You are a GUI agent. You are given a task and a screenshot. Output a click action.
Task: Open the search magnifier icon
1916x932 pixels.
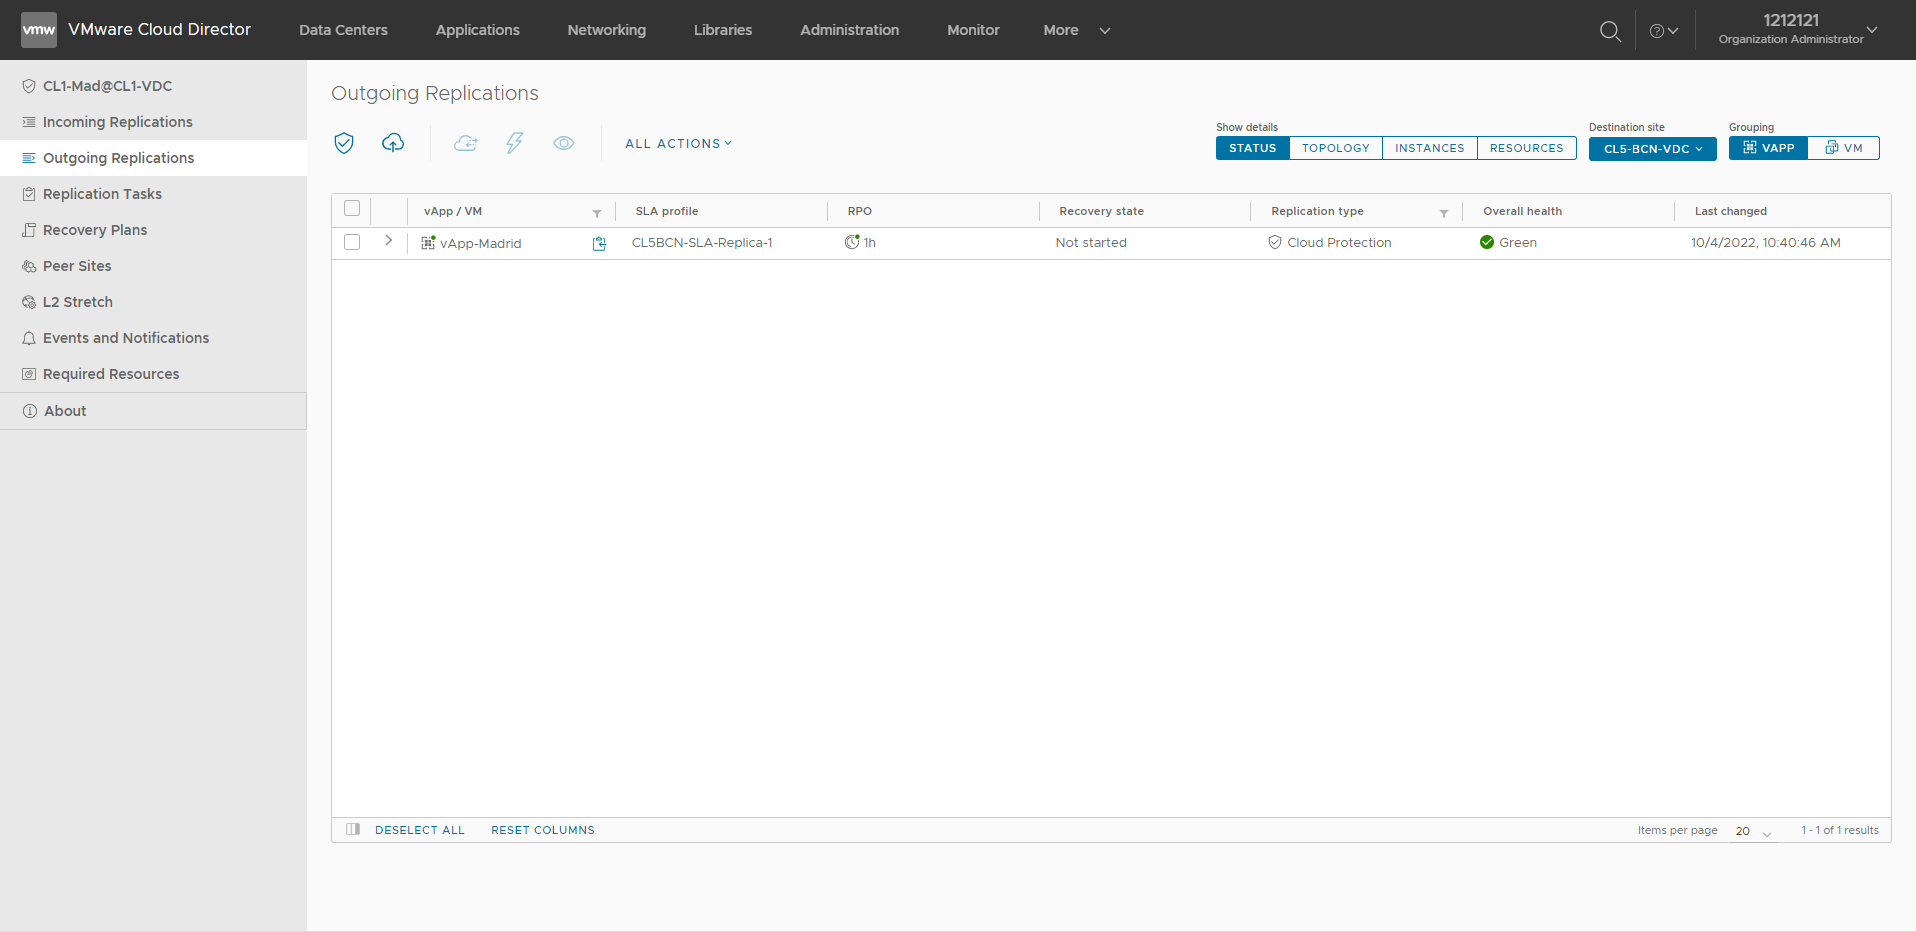pyautogui.click(x=1610, y=31)
